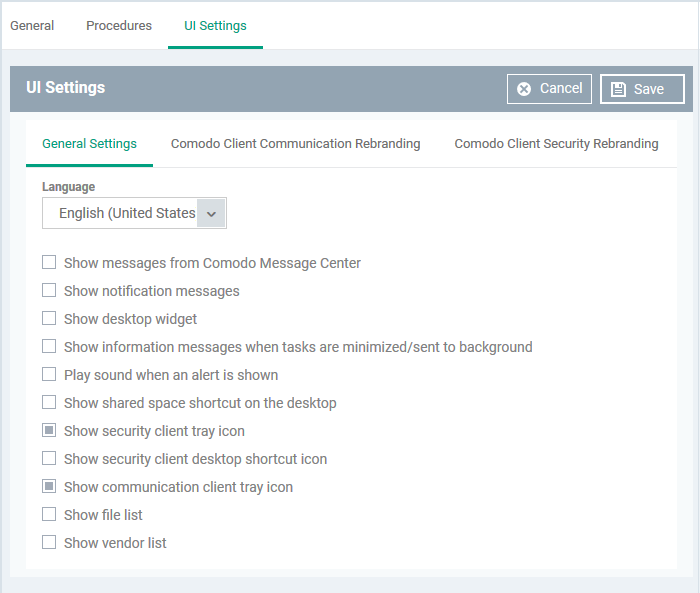The width and height of the screenshot is (700, 593).
Task: Enable Show desktop widget
Action: 49,318
